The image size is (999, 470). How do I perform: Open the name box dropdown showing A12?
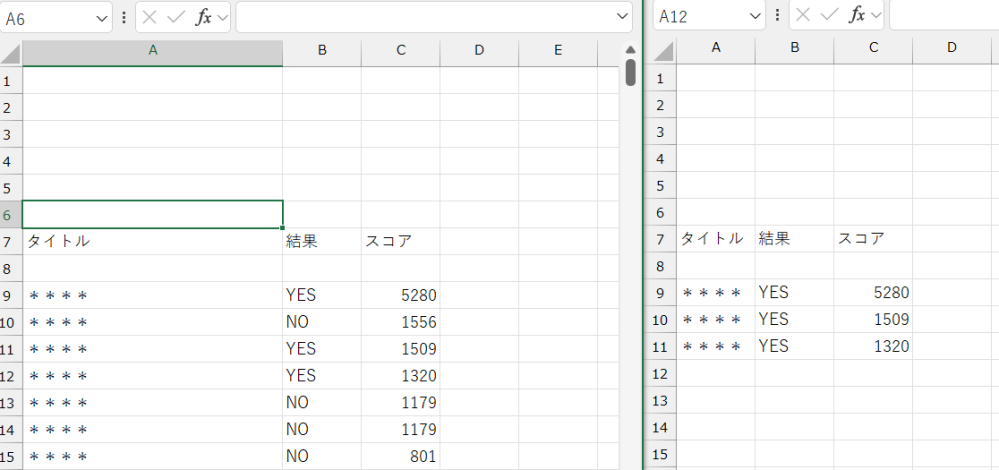[755, 15]
